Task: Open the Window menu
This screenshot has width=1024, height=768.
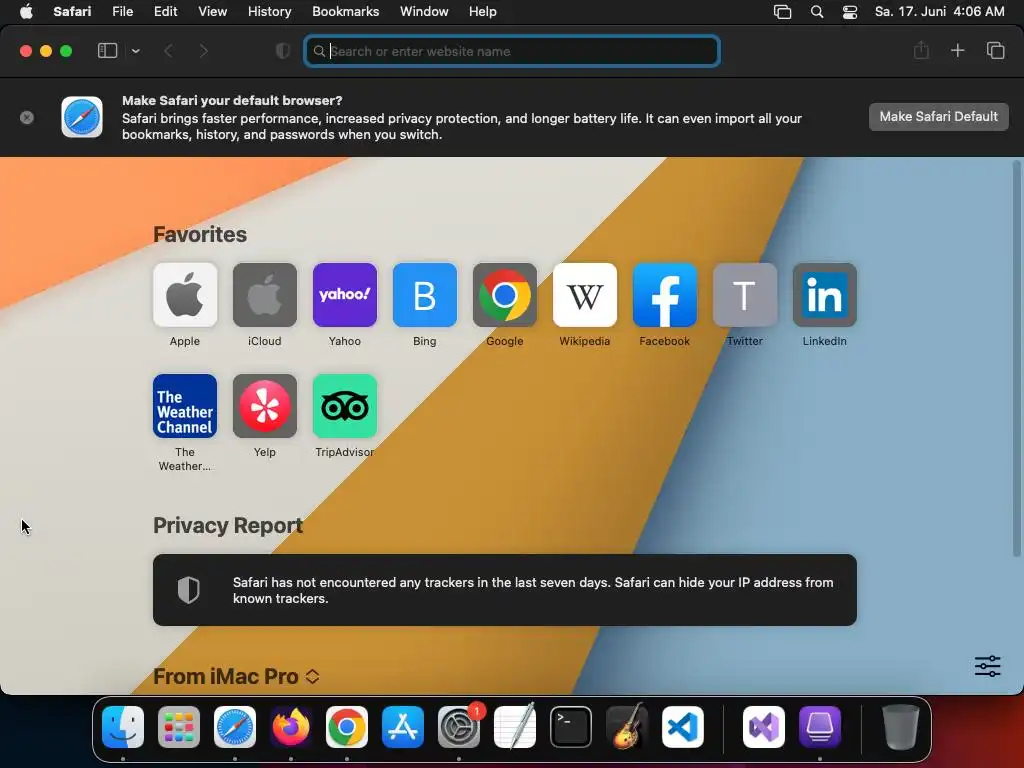Action: point(424,12)
